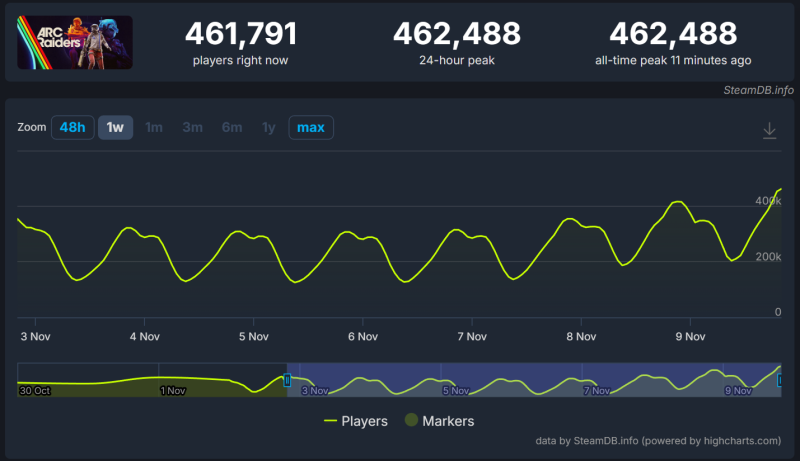Toggle the Players series in legend
800x461 pixels.
(x=356, y=421)
